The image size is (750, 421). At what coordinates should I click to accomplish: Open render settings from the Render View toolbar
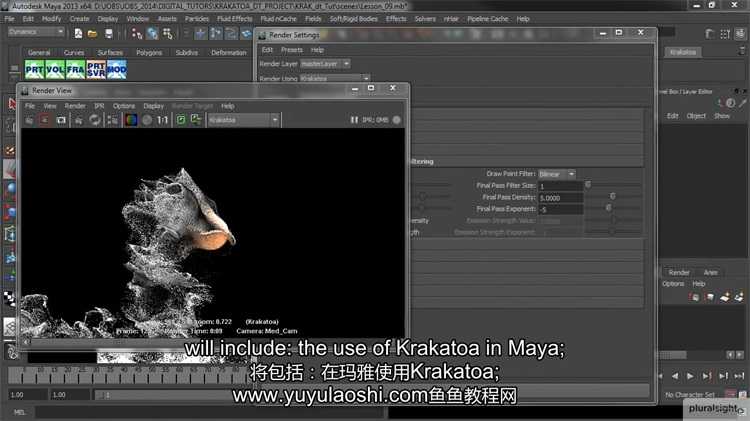pyautogui.click(x=112, y=120)
